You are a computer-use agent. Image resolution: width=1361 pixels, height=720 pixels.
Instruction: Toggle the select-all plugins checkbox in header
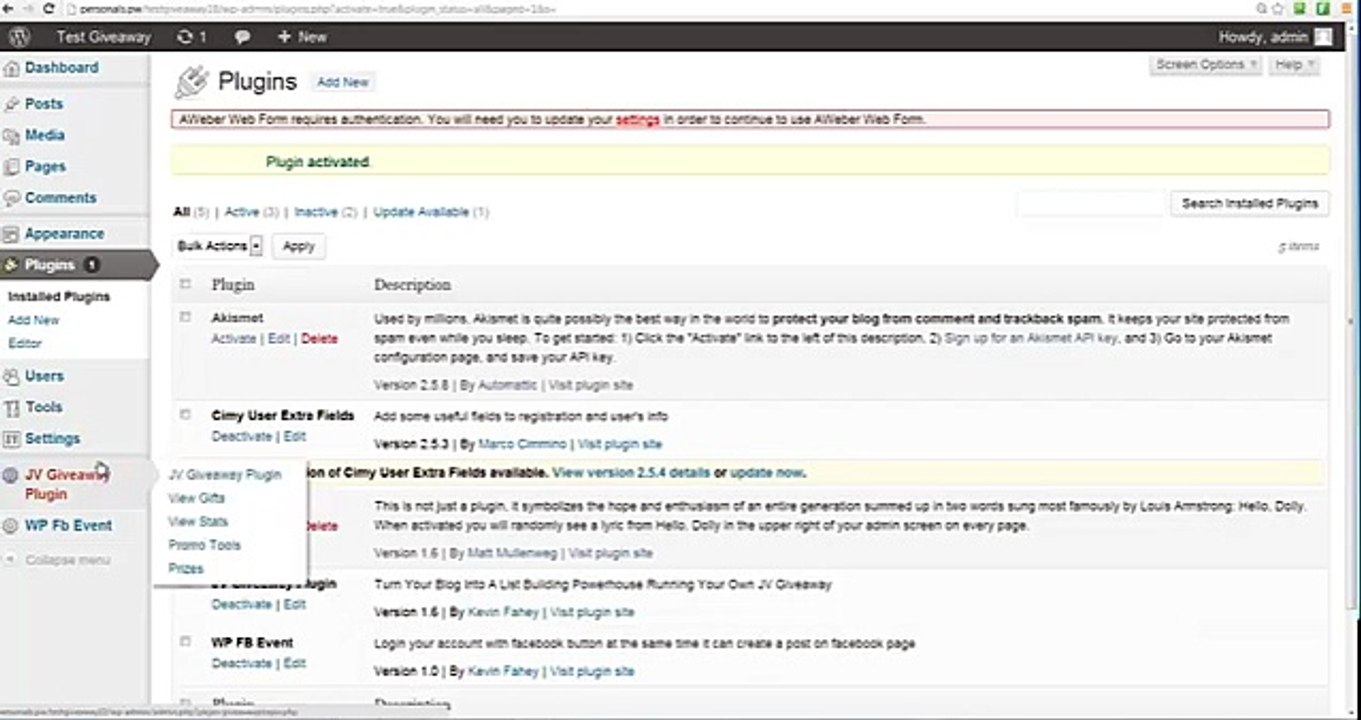point(185,285)
